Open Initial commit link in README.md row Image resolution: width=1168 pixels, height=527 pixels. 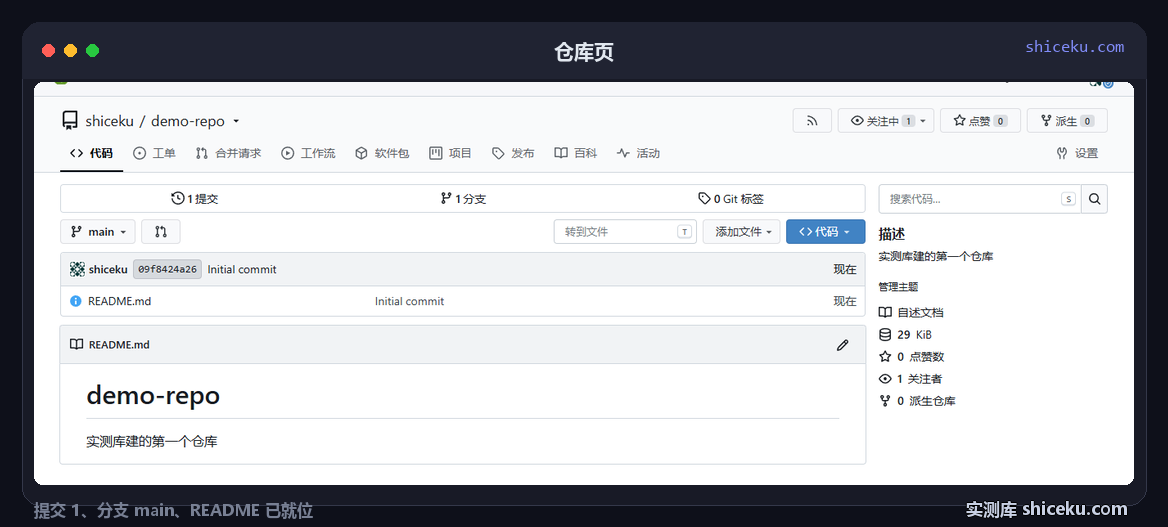tap(410, 301)
